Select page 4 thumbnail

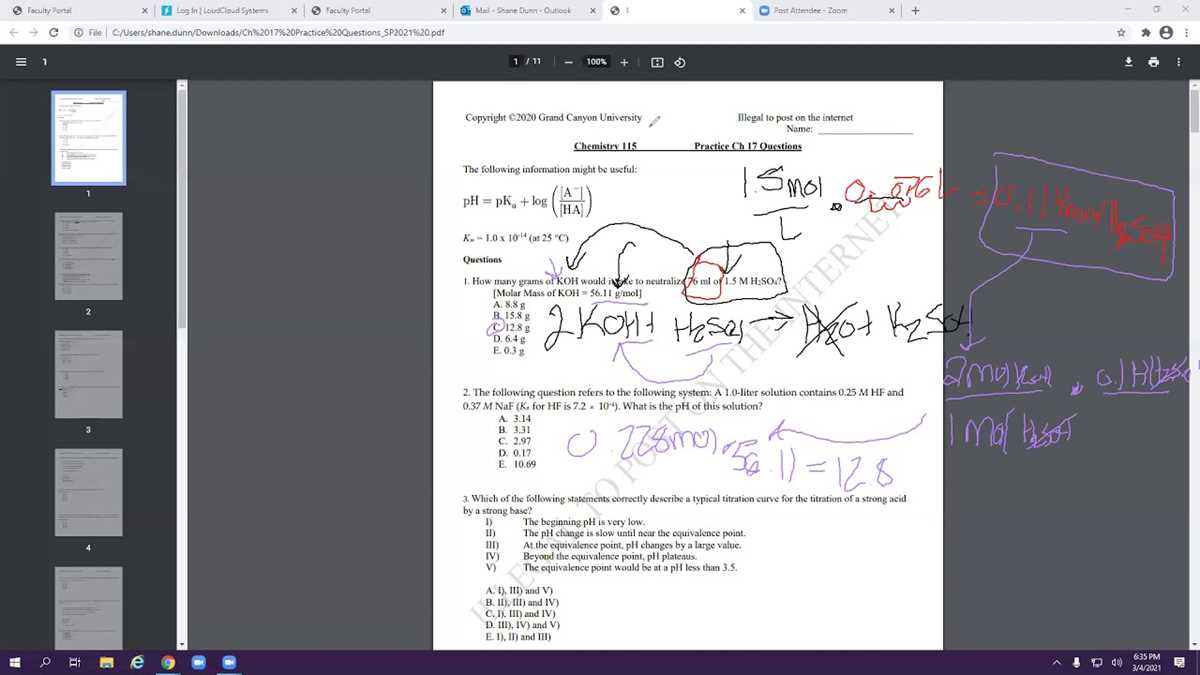point(89,493)
